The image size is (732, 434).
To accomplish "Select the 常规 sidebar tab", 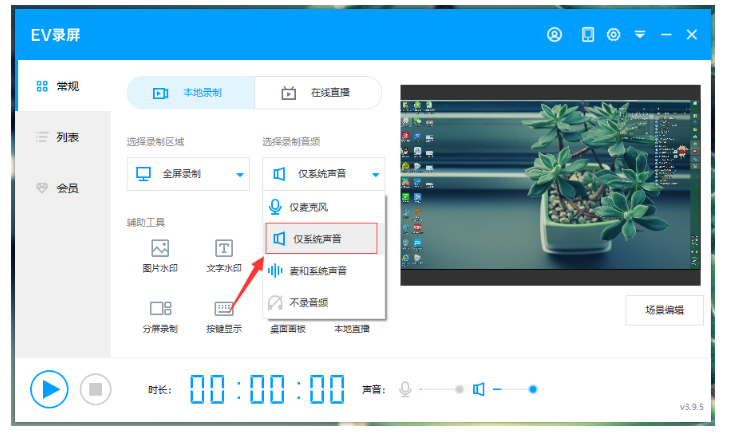I will click(x=63, y=86).
